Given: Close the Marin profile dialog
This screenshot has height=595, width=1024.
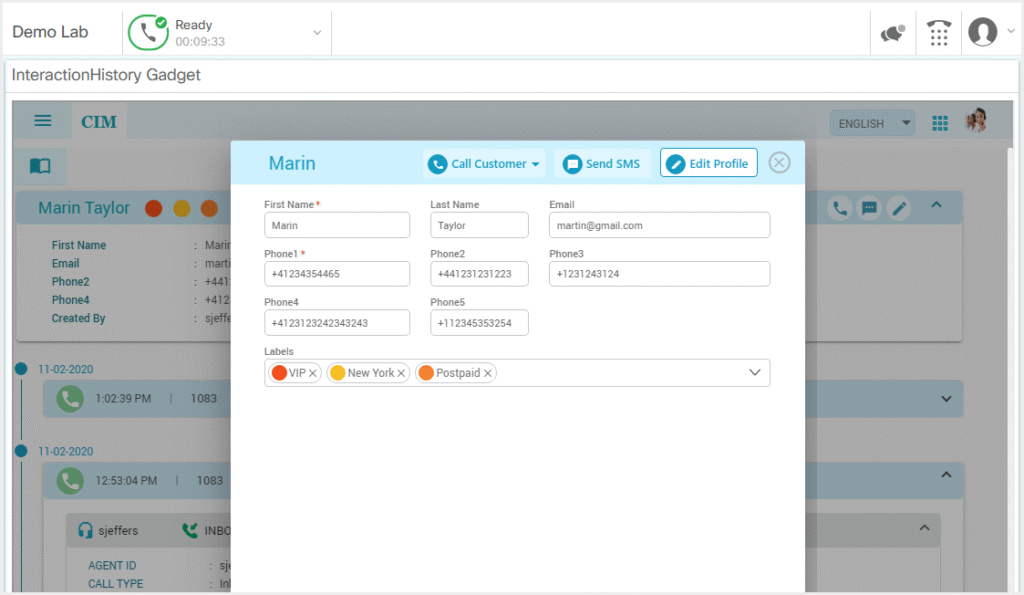Looking at the screenshot, I should 779,163.
